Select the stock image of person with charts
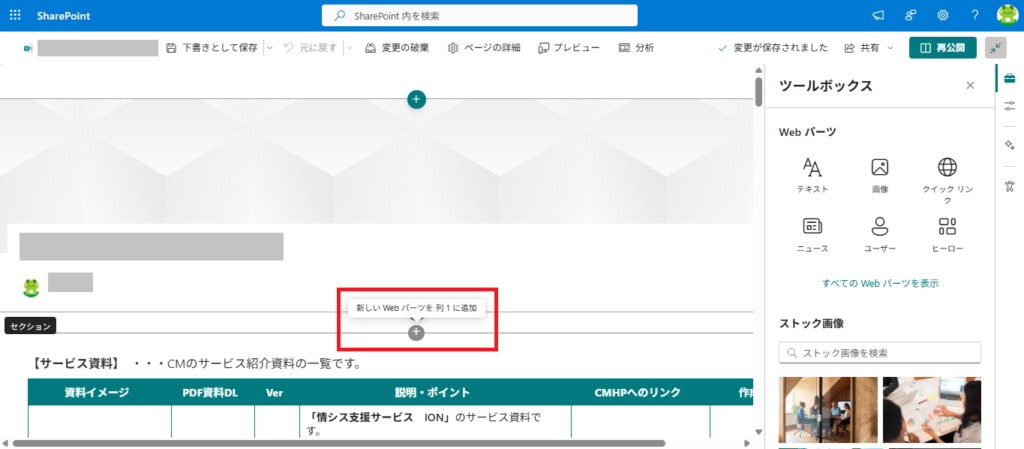 (932, 409)
